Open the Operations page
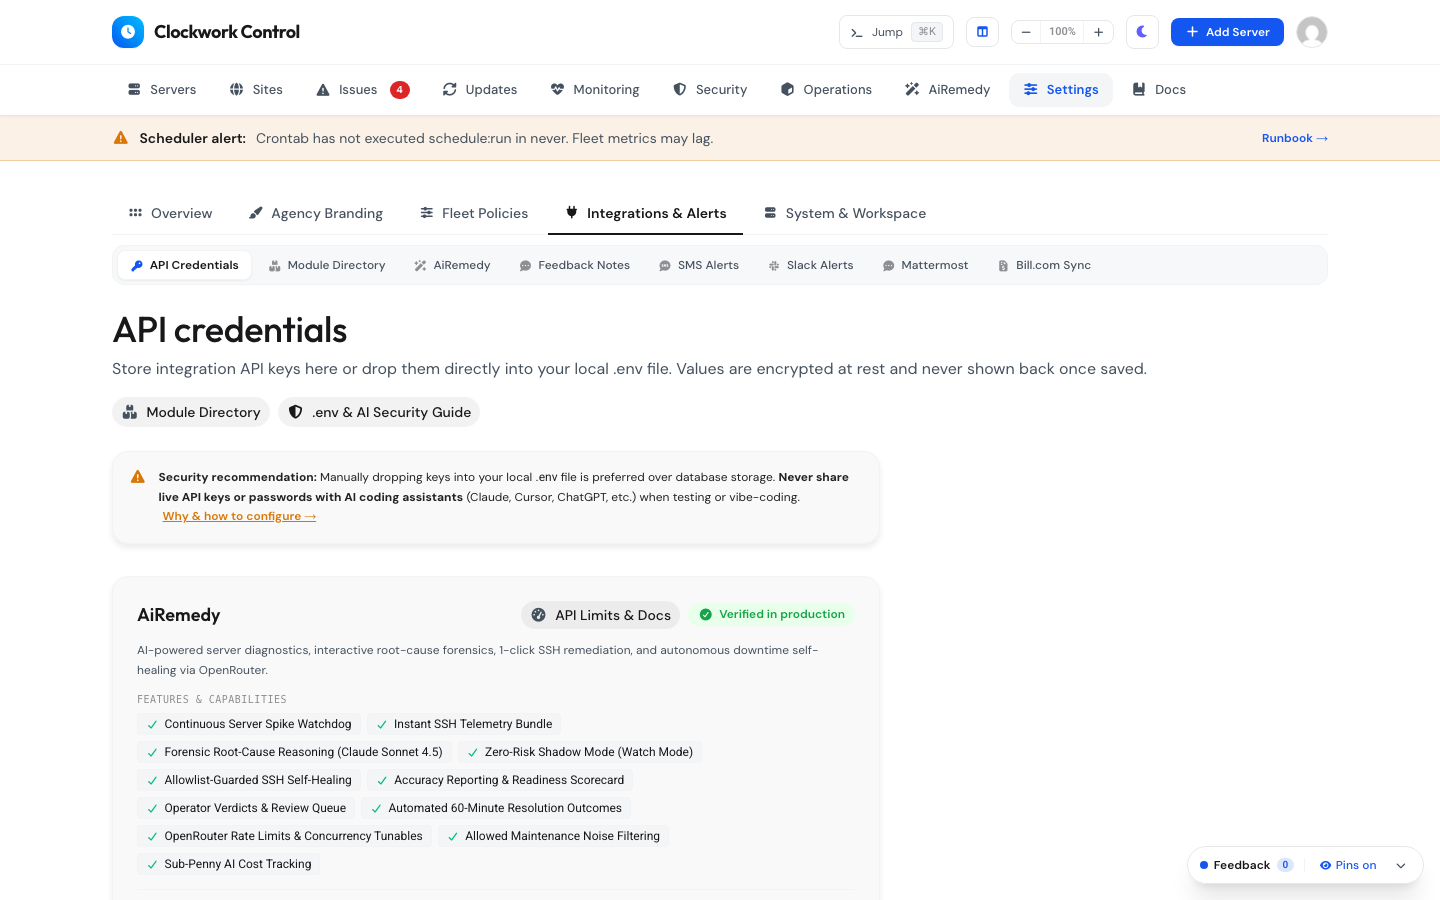The height and width of the screenshot is (900, 1440). [826, 90]
